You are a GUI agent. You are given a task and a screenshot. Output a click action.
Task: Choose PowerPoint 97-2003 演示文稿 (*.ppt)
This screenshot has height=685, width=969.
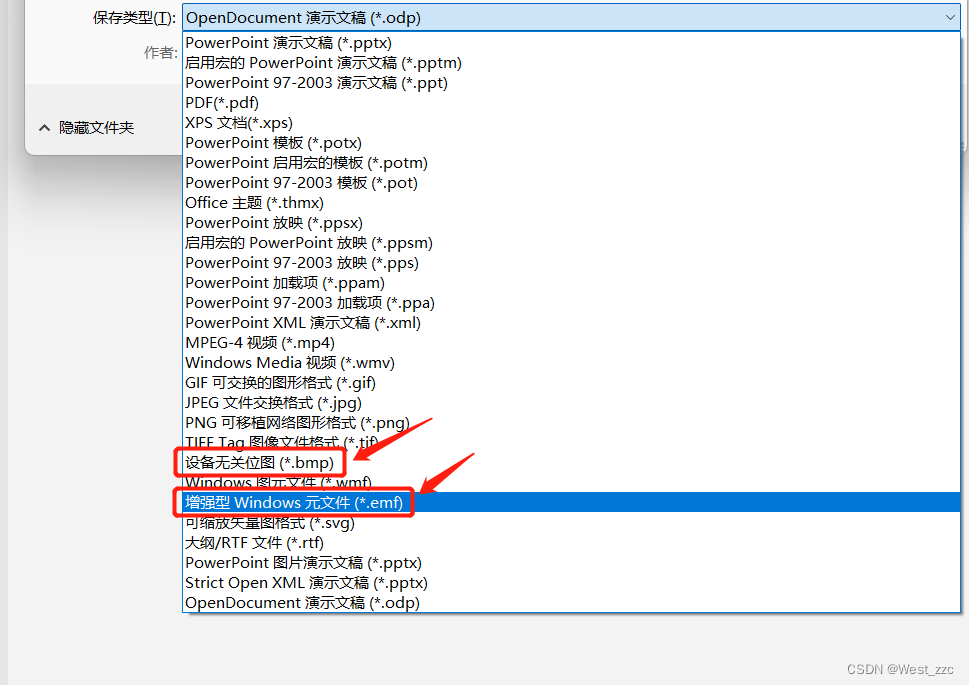[x=571, y=83]
